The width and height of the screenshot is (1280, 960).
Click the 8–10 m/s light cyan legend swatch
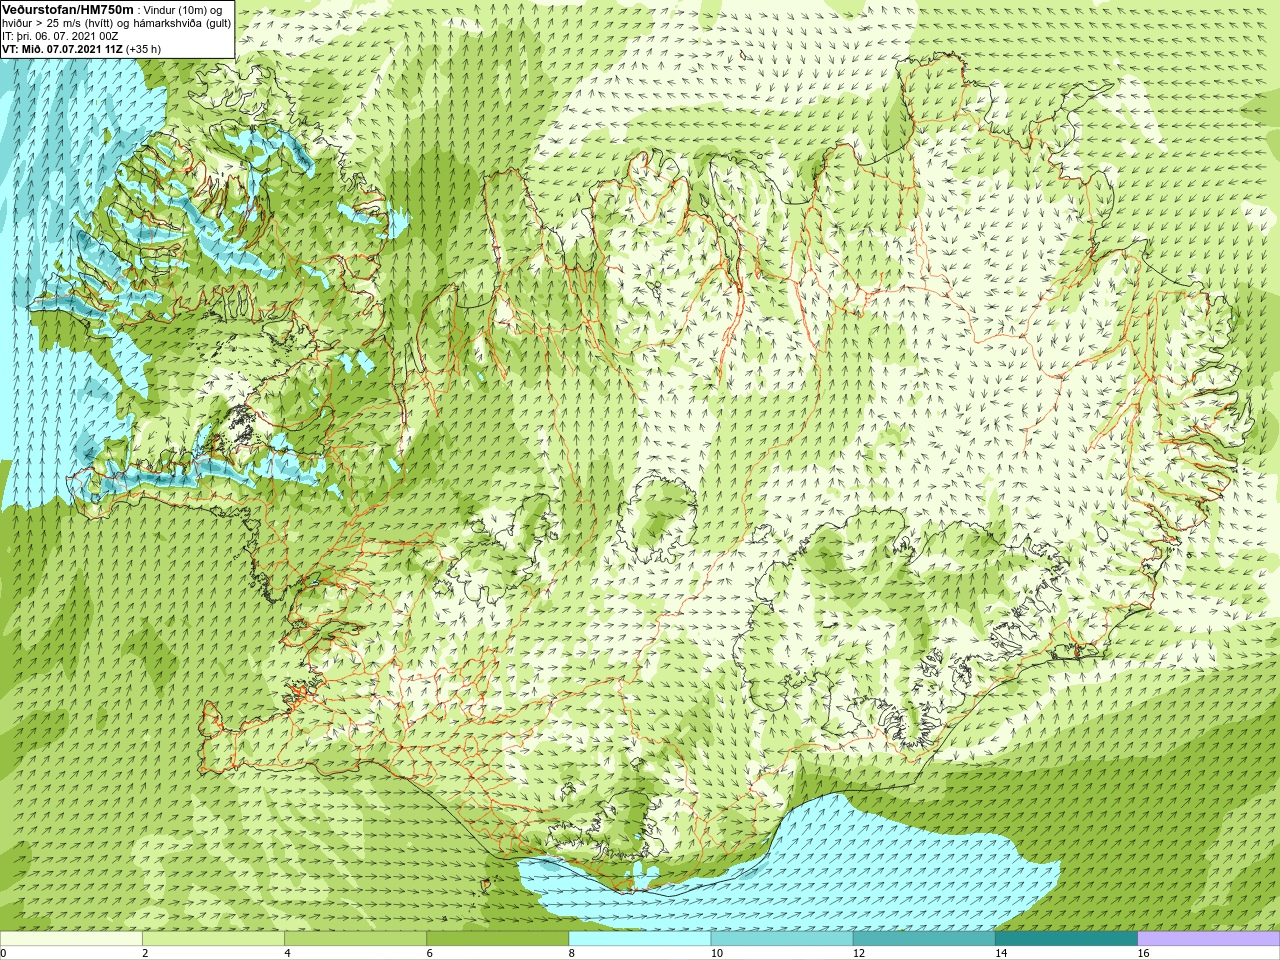[640, 939]
